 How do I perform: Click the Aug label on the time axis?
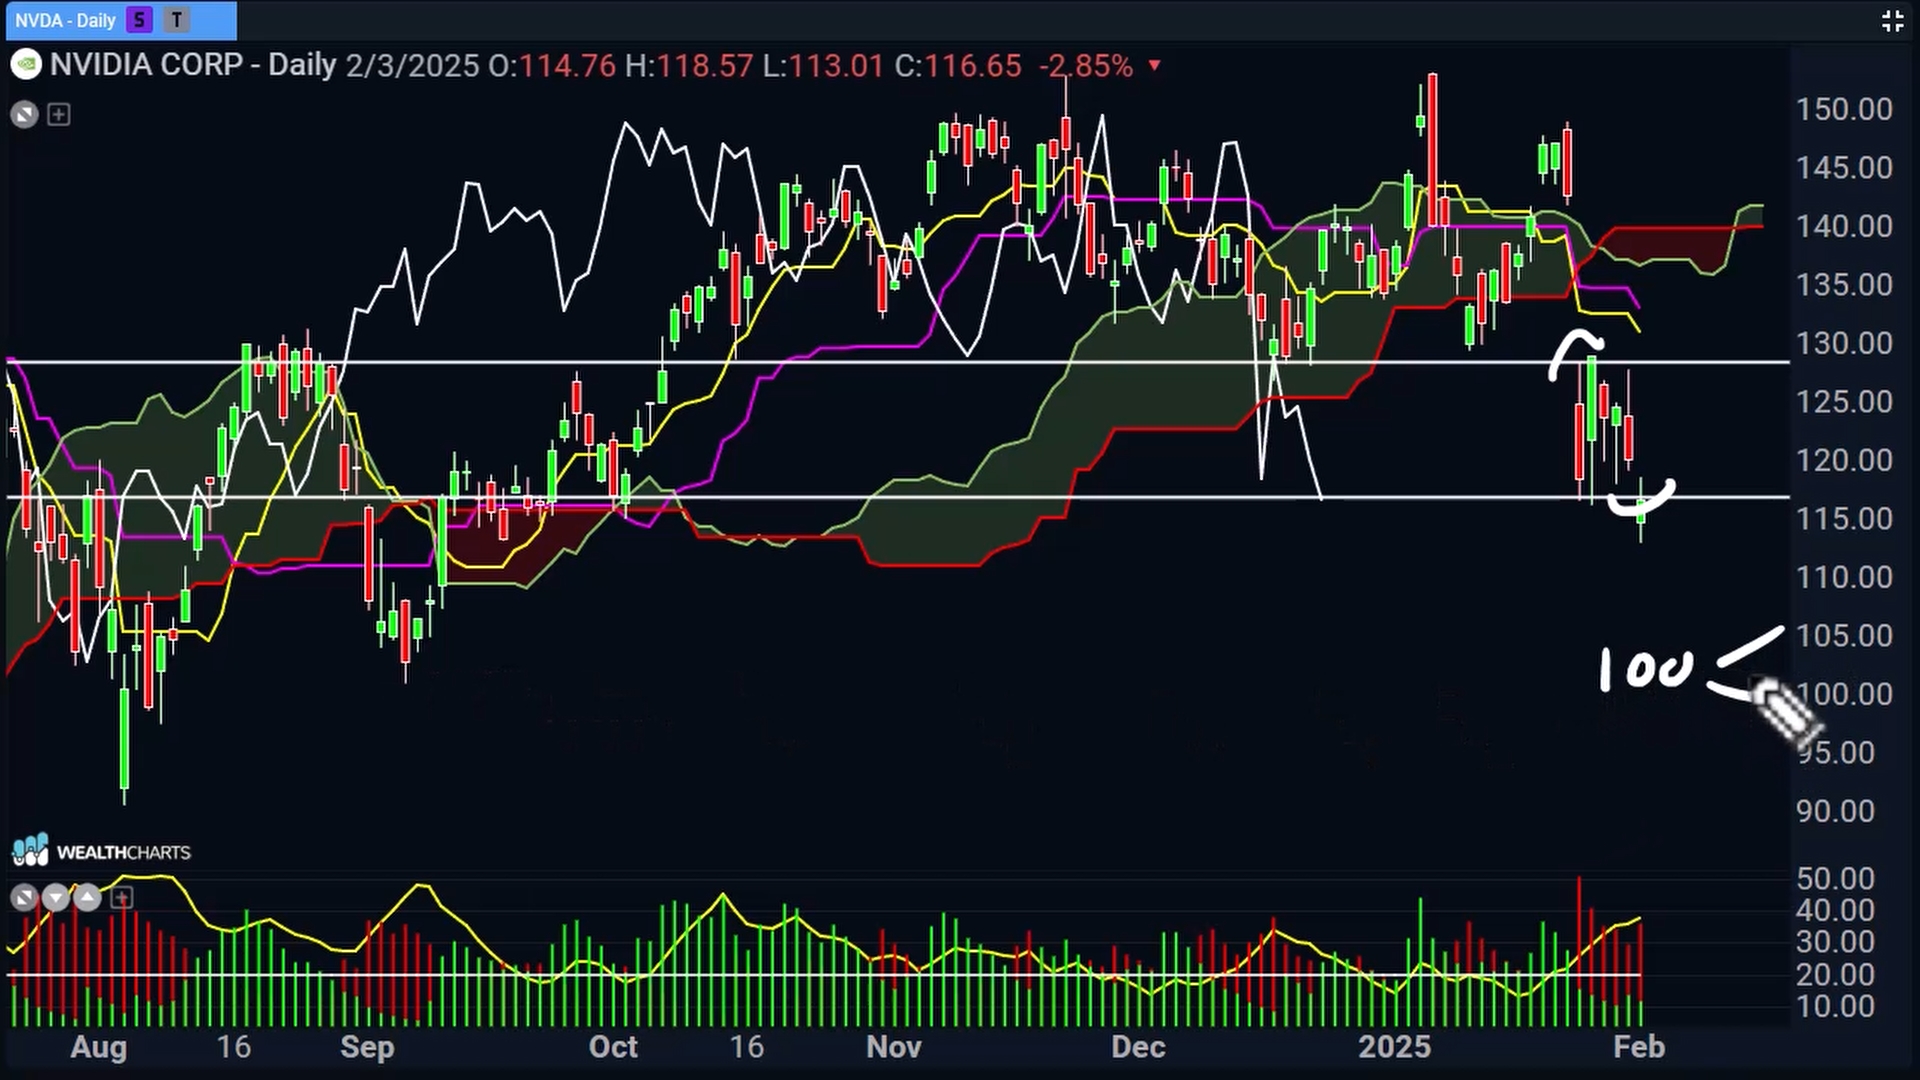point(99,1047)
